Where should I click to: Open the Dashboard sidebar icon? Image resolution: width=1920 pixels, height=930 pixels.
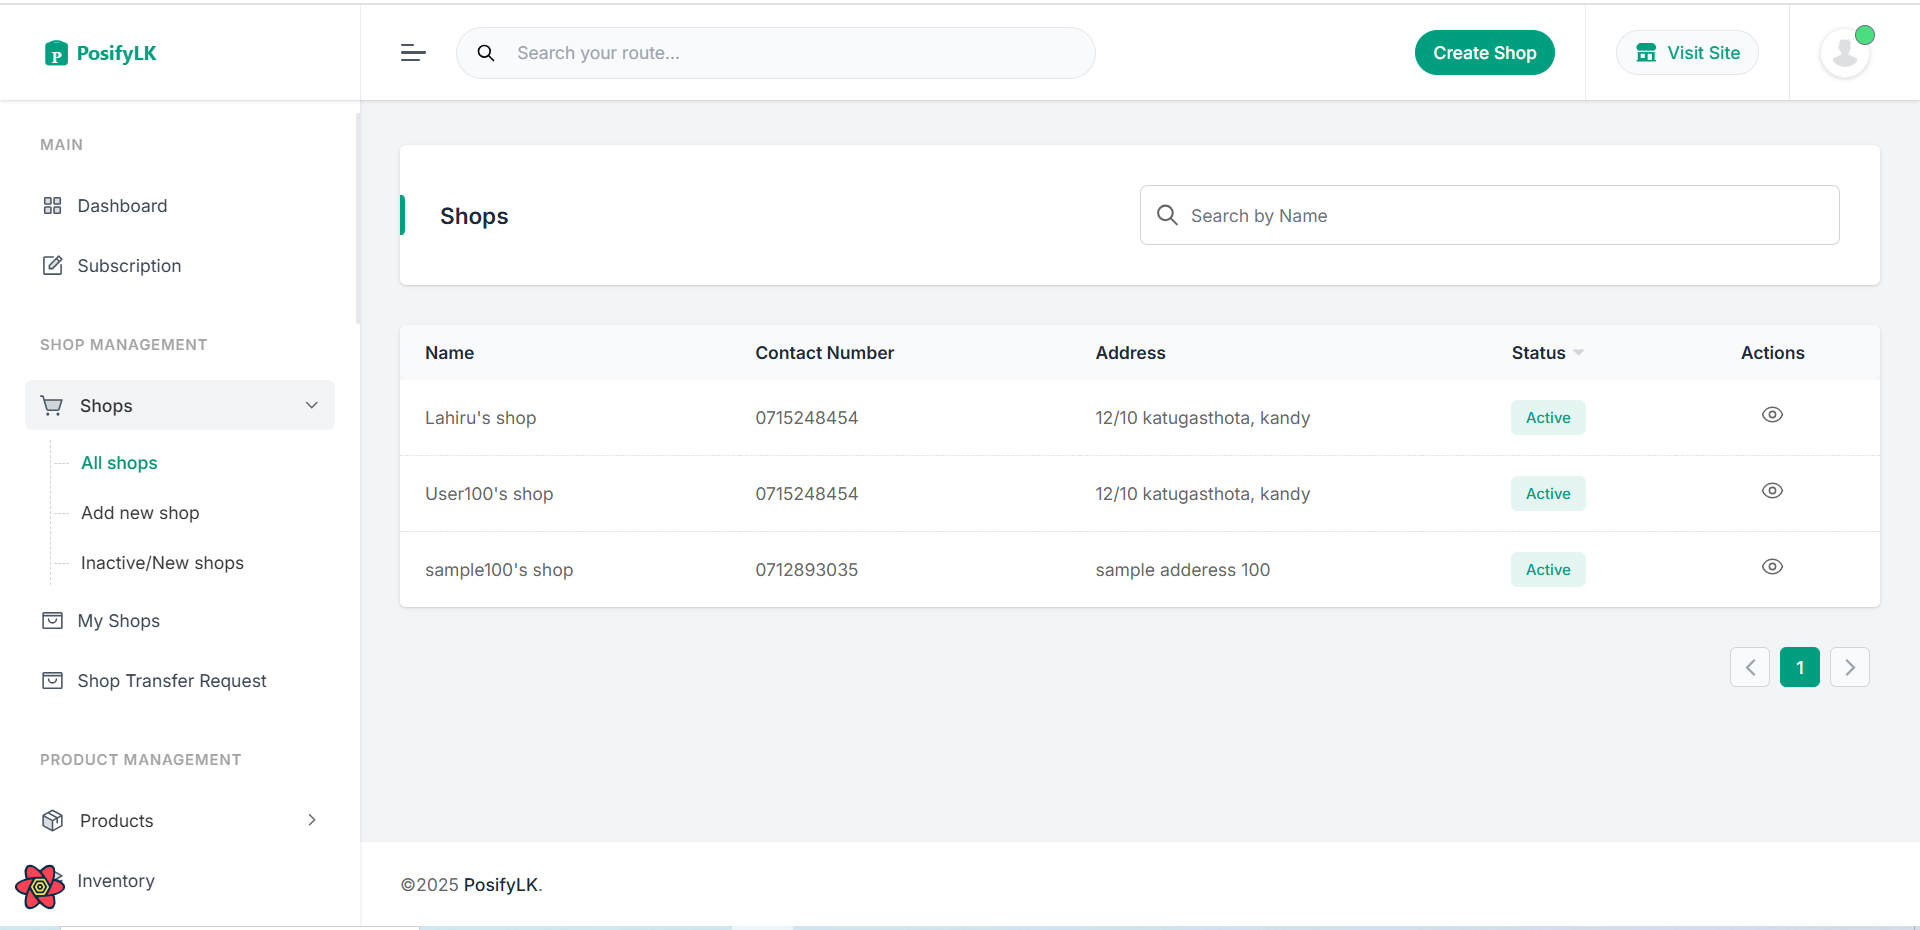pyautogui.click(x=53, y=205)
